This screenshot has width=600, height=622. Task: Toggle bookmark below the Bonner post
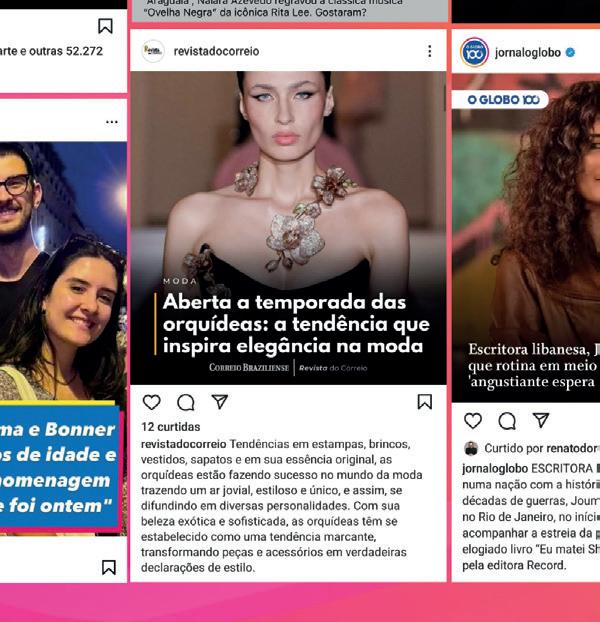(109, 567)
